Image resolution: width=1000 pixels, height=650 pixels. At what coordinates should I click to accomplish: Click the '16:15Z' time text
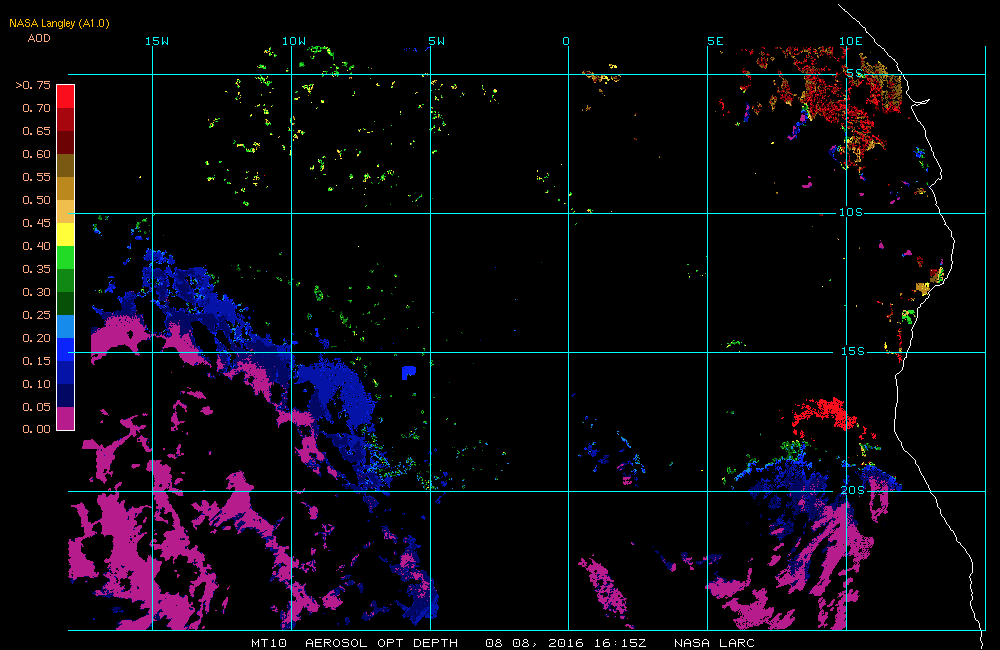tap(619, 643)
